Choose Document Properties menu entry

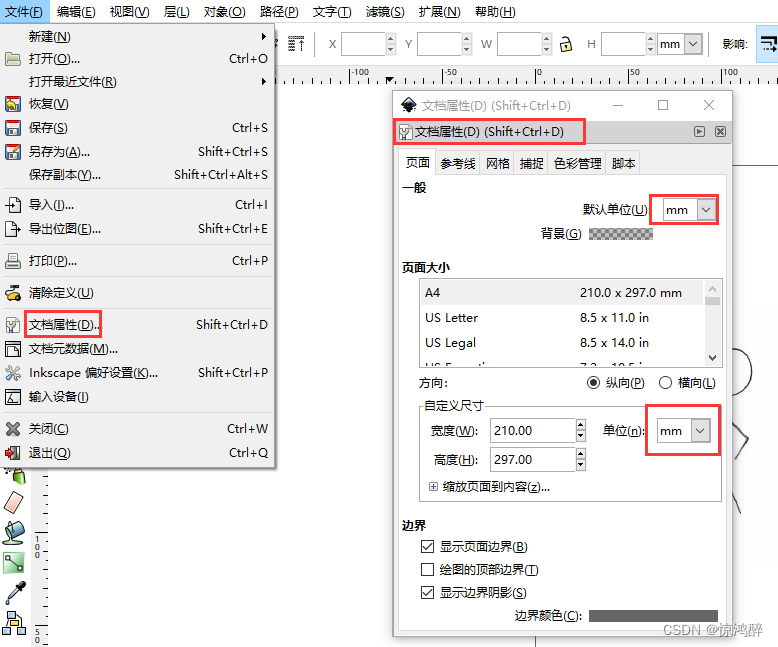[137, 325]
